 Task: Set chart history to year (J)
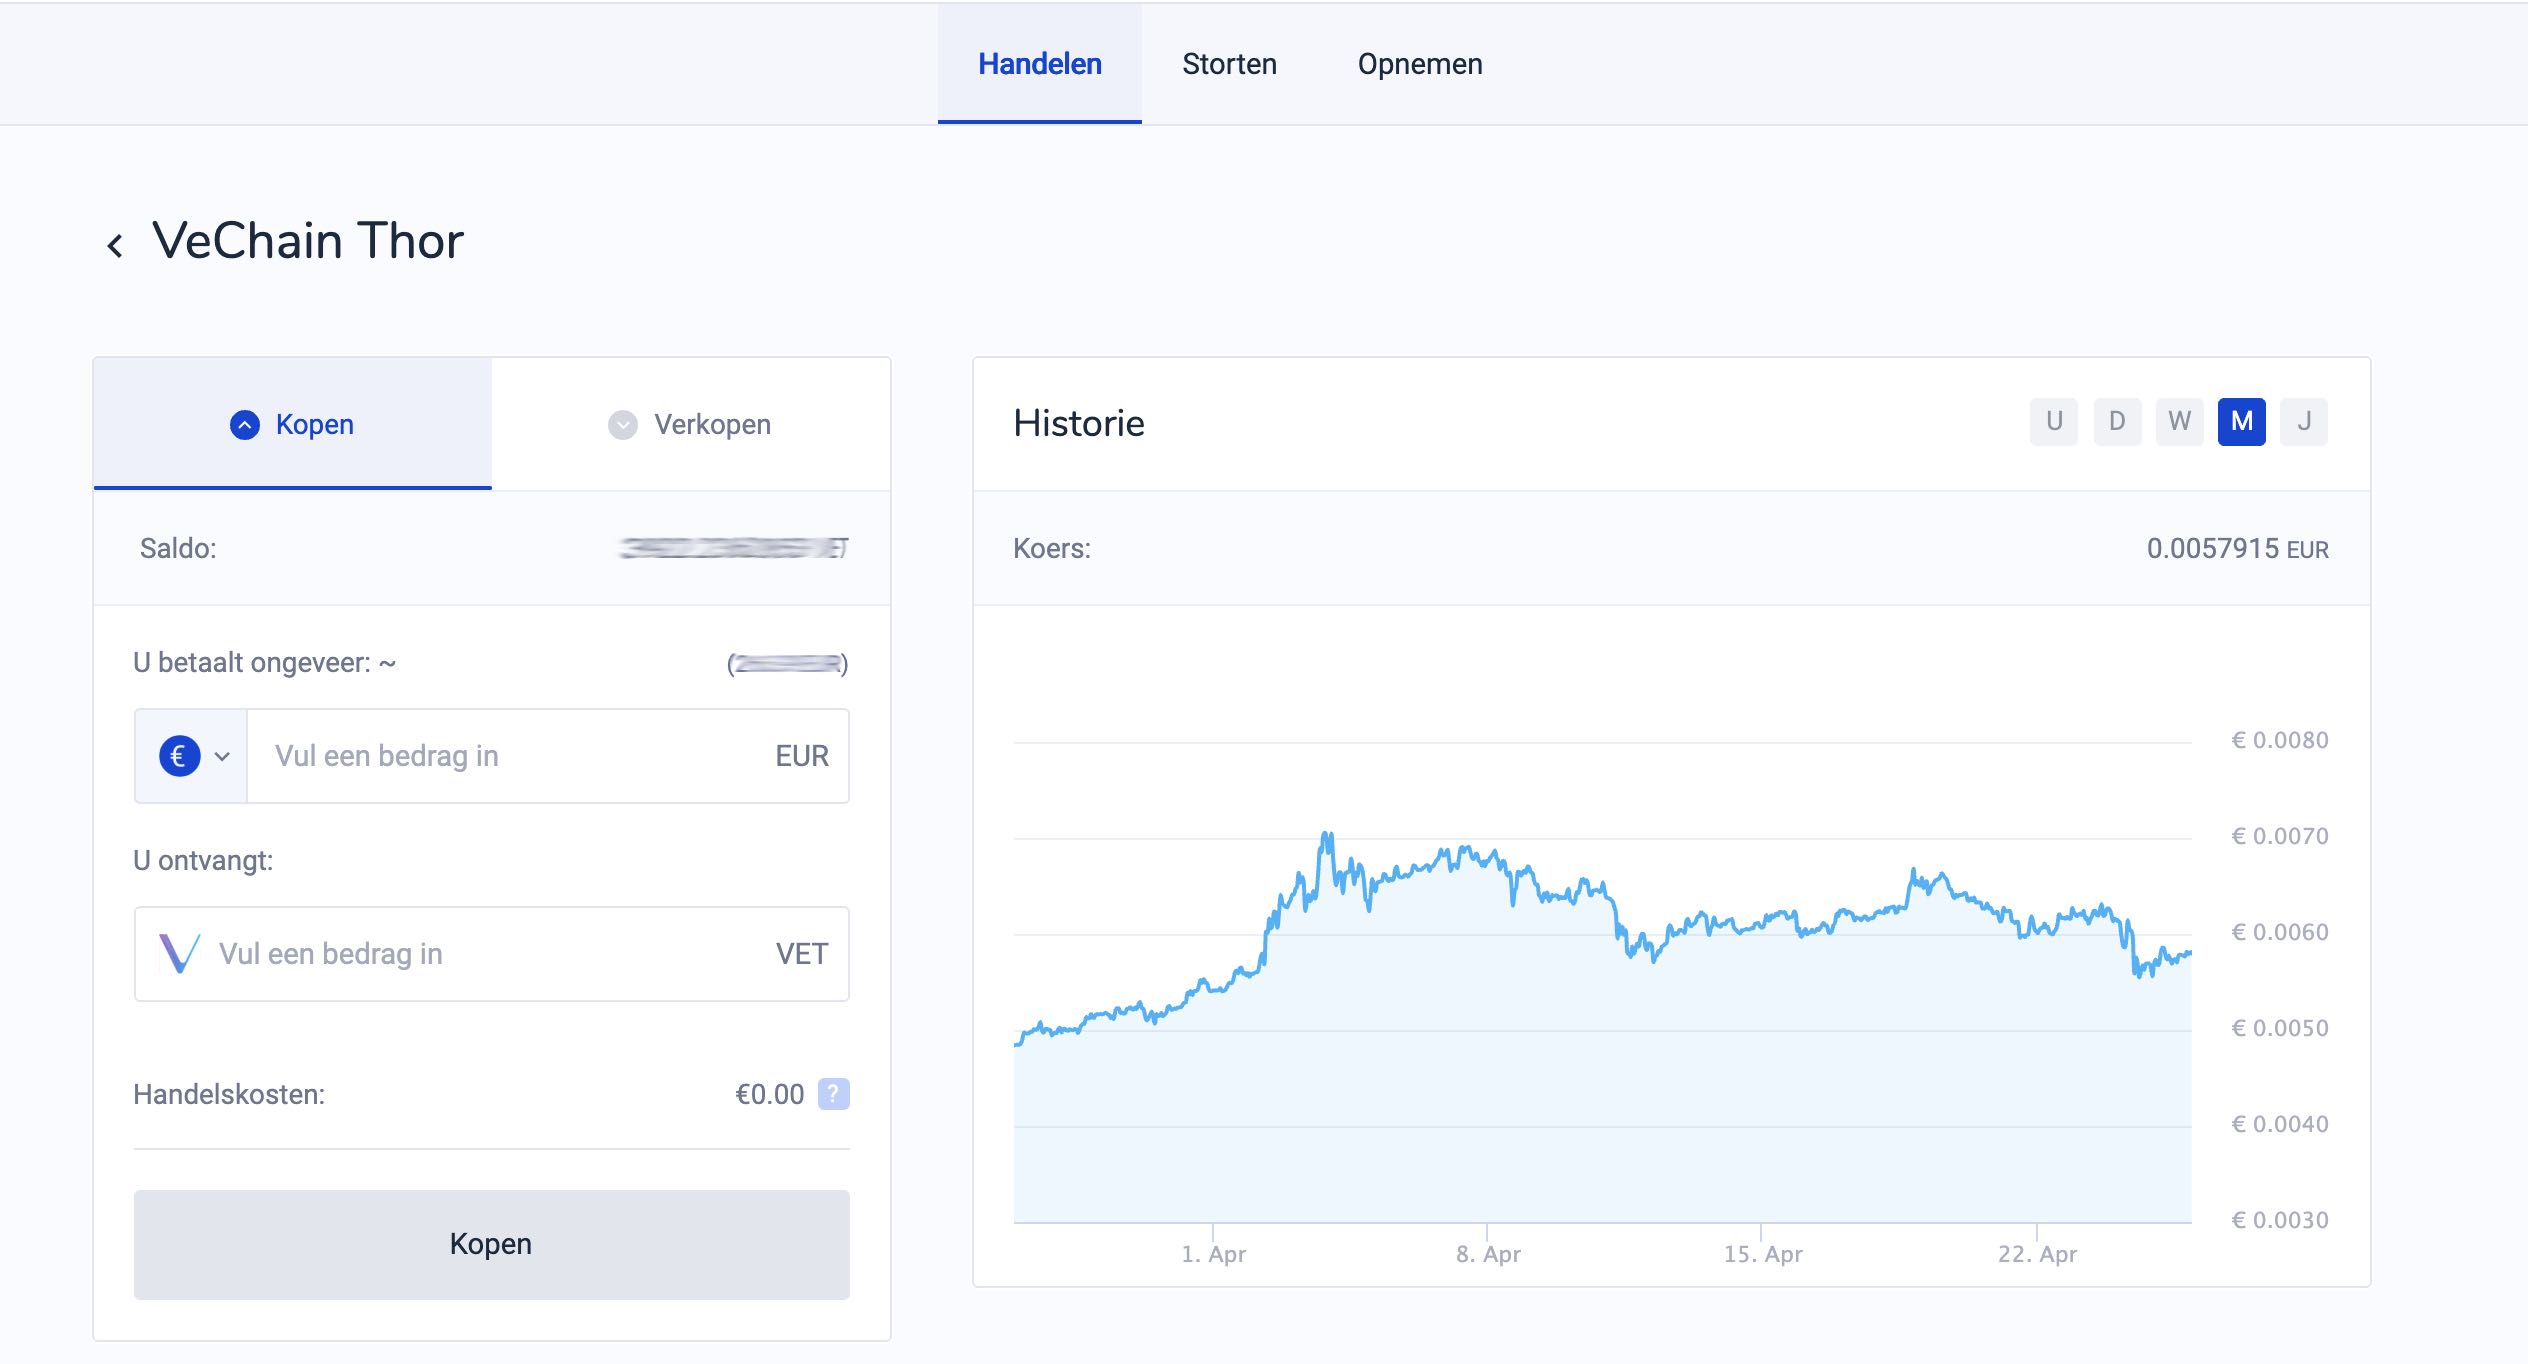(2304, 421)
